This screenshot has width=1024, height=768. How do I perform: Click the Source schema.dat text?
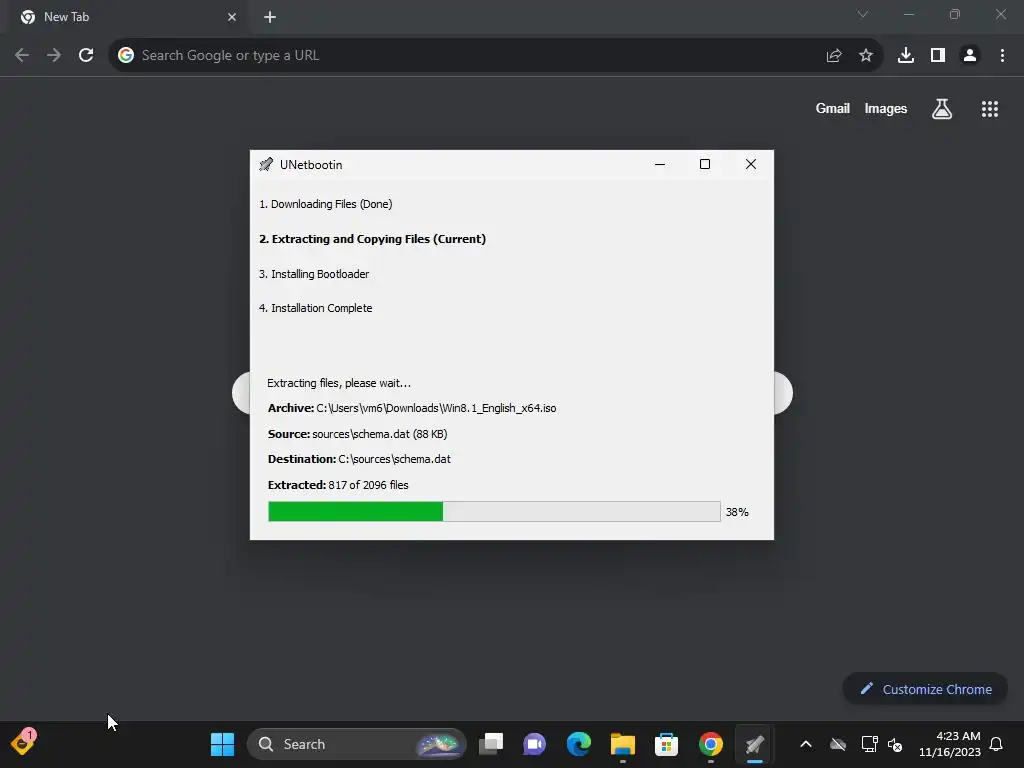(x=357, y=434)
